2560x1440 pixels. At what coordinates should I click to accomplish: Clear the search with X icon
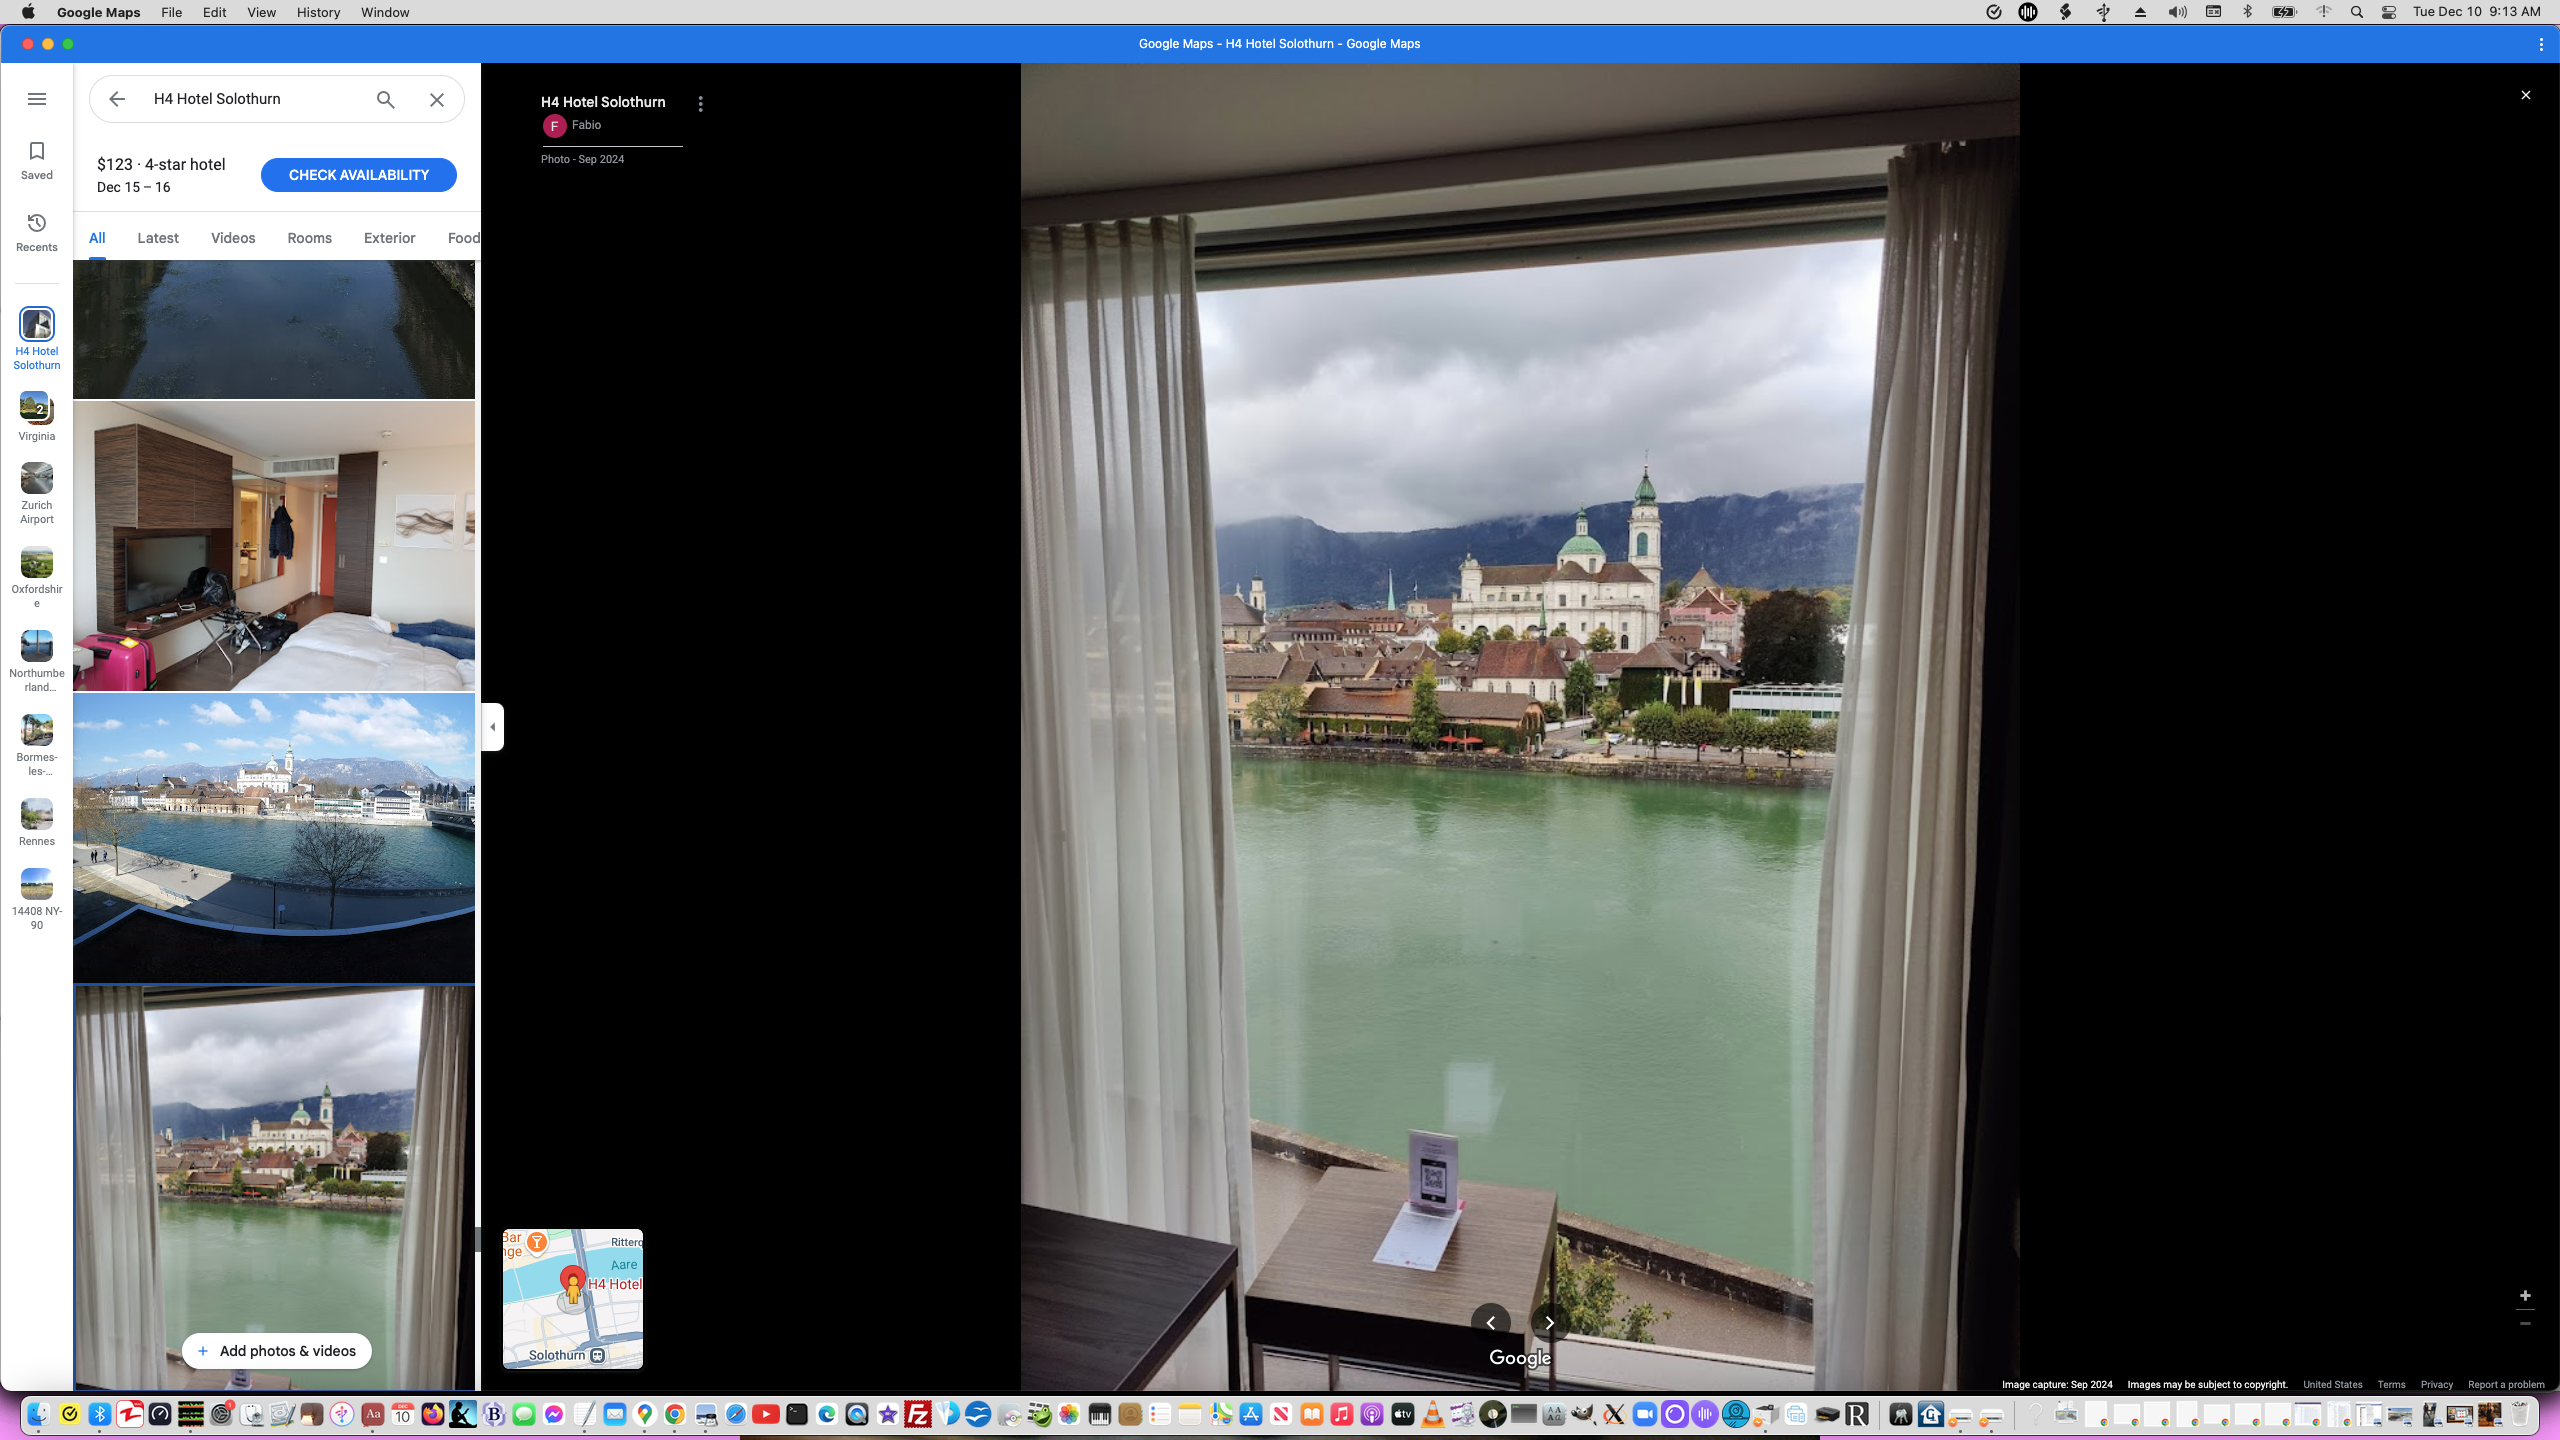tap(437, 99)
